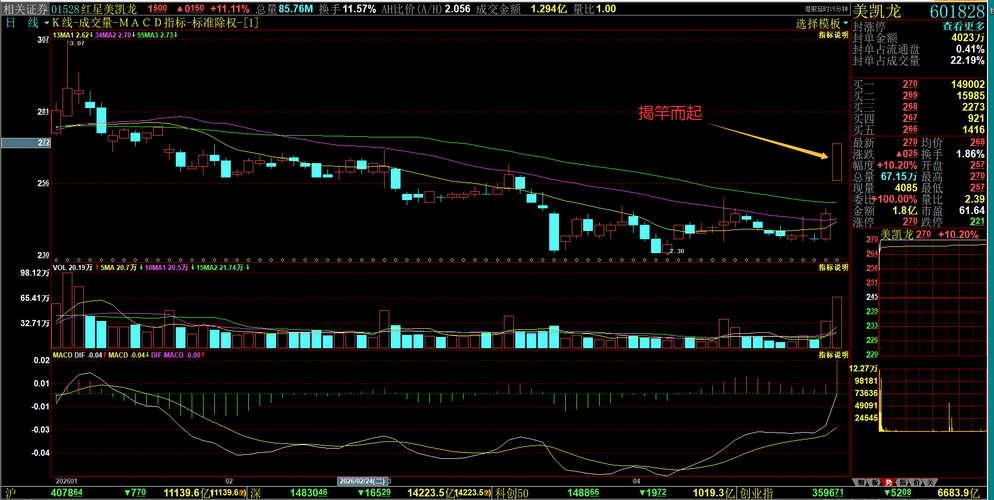
Task: Click the MACD DIF -0.04 label
Action: 79,355
